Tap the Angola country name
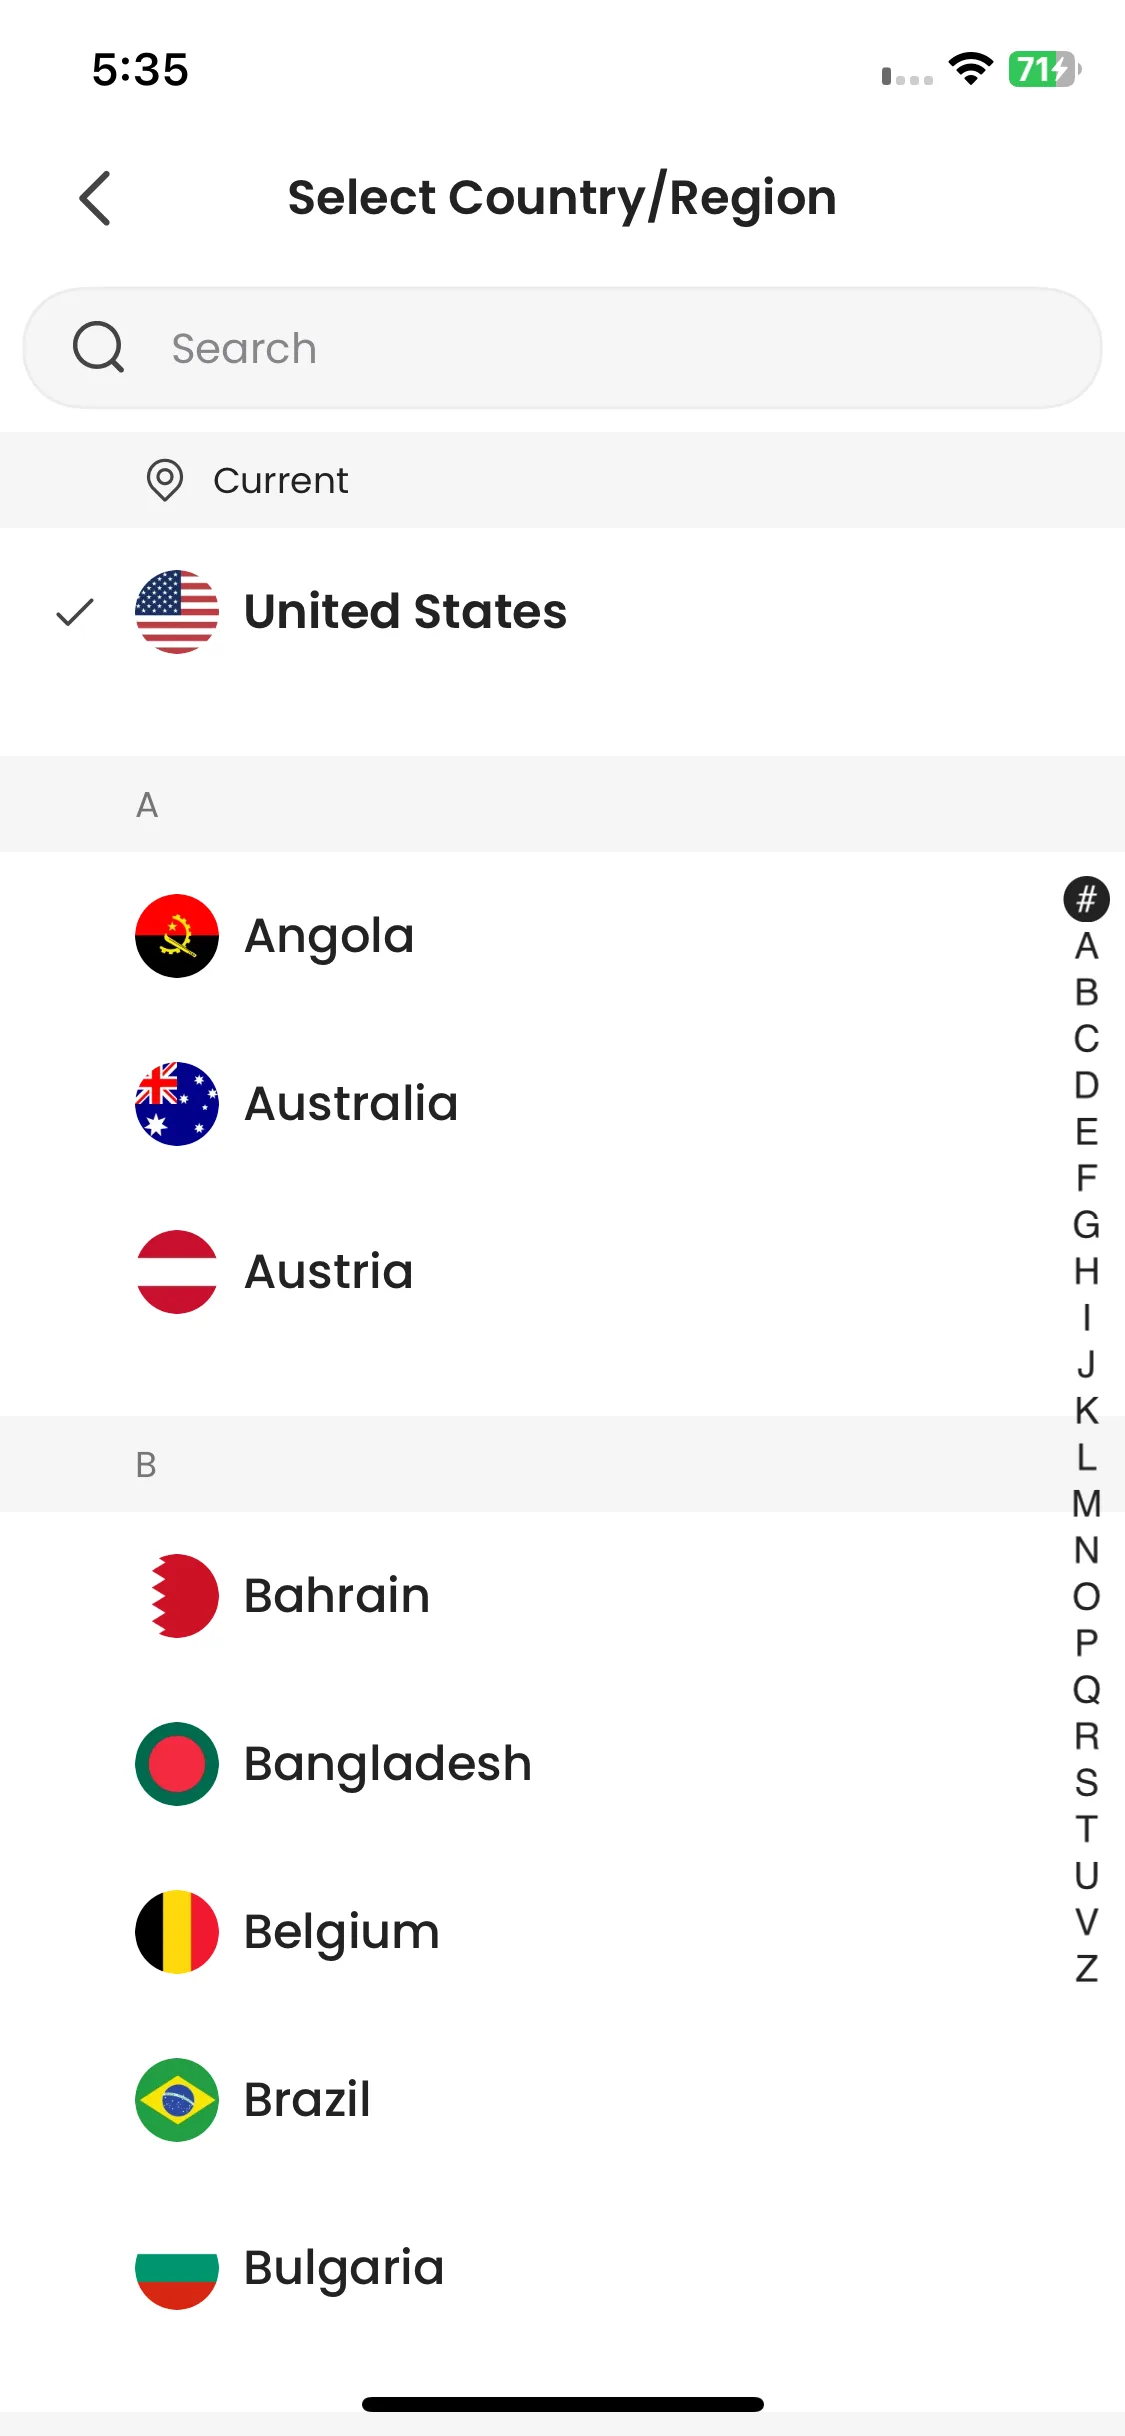 tap(329, 936)
